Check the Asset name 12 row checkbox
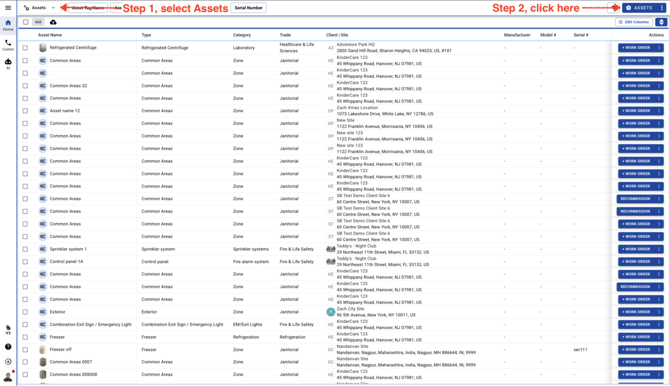The image size is (670, 386). click(x=25, y=111)
